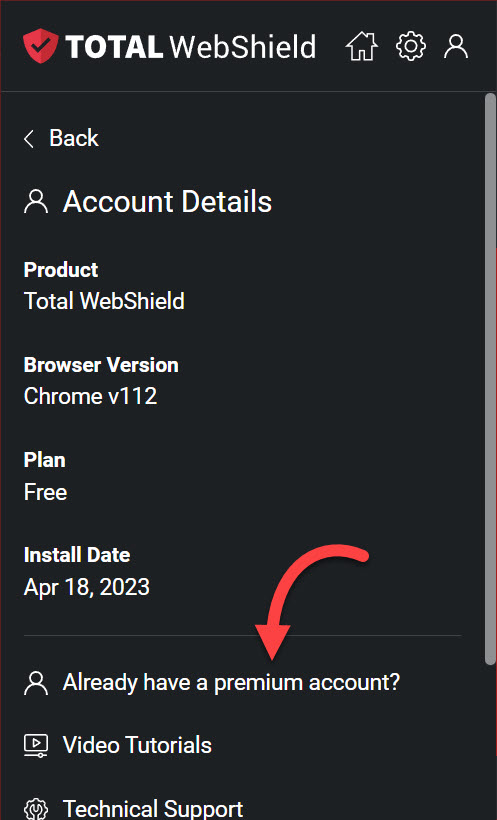
Task: Click the Free plan value
Action: point(46,492)
